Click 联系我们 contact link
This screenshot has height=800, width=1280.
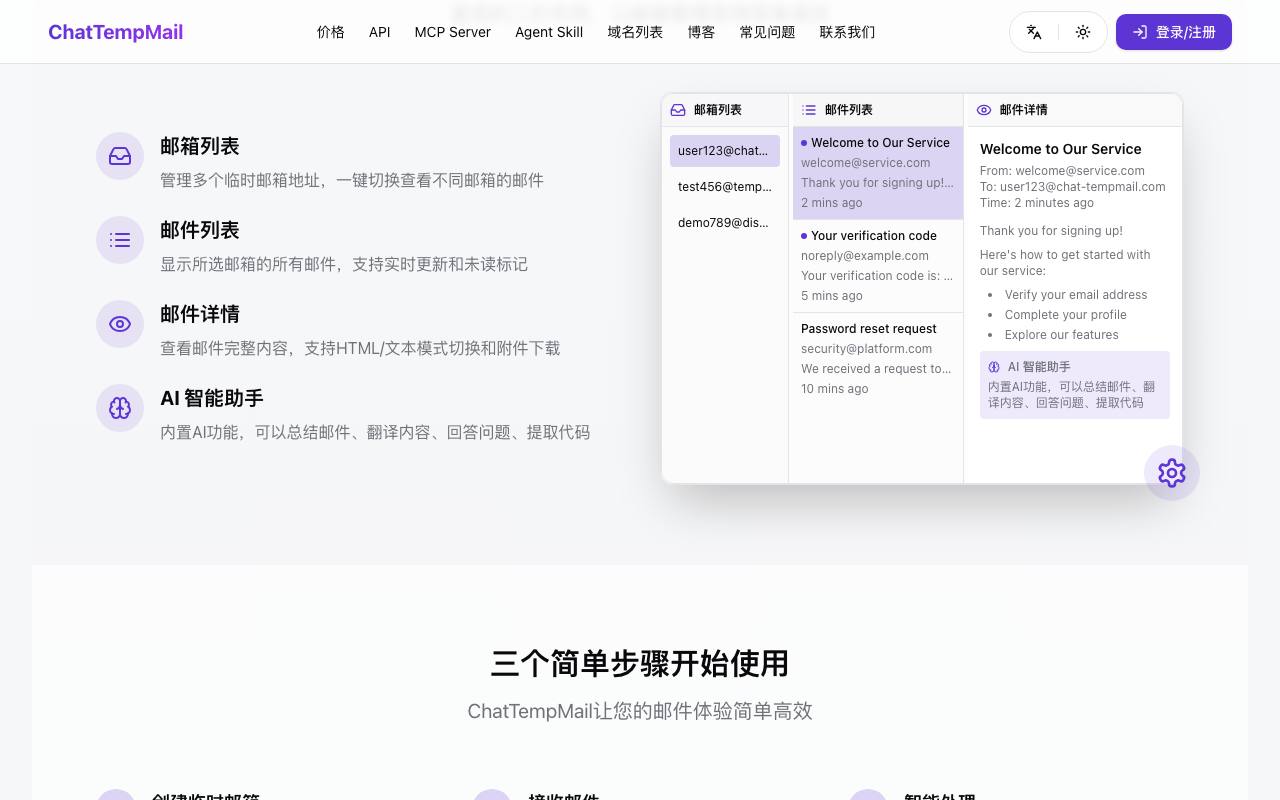(847, 32)
